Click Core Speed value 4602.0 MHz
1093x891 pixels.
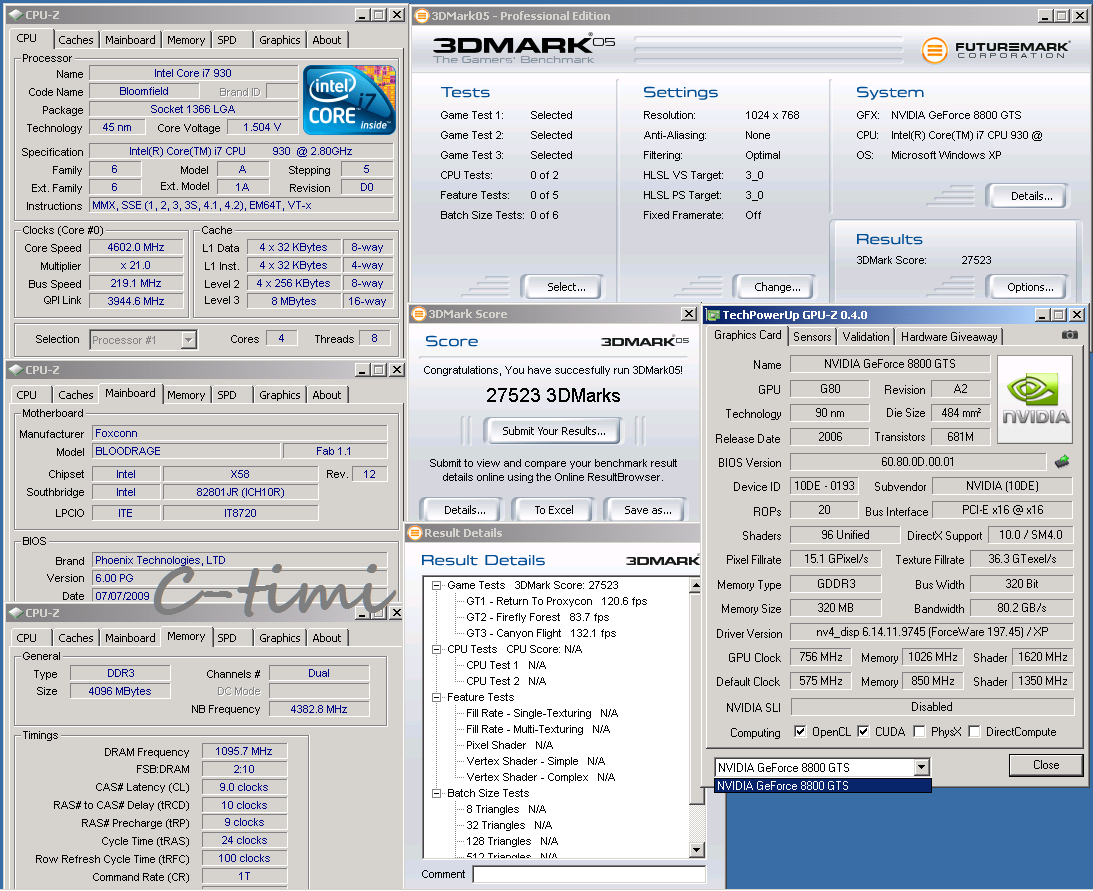(136, 248)
